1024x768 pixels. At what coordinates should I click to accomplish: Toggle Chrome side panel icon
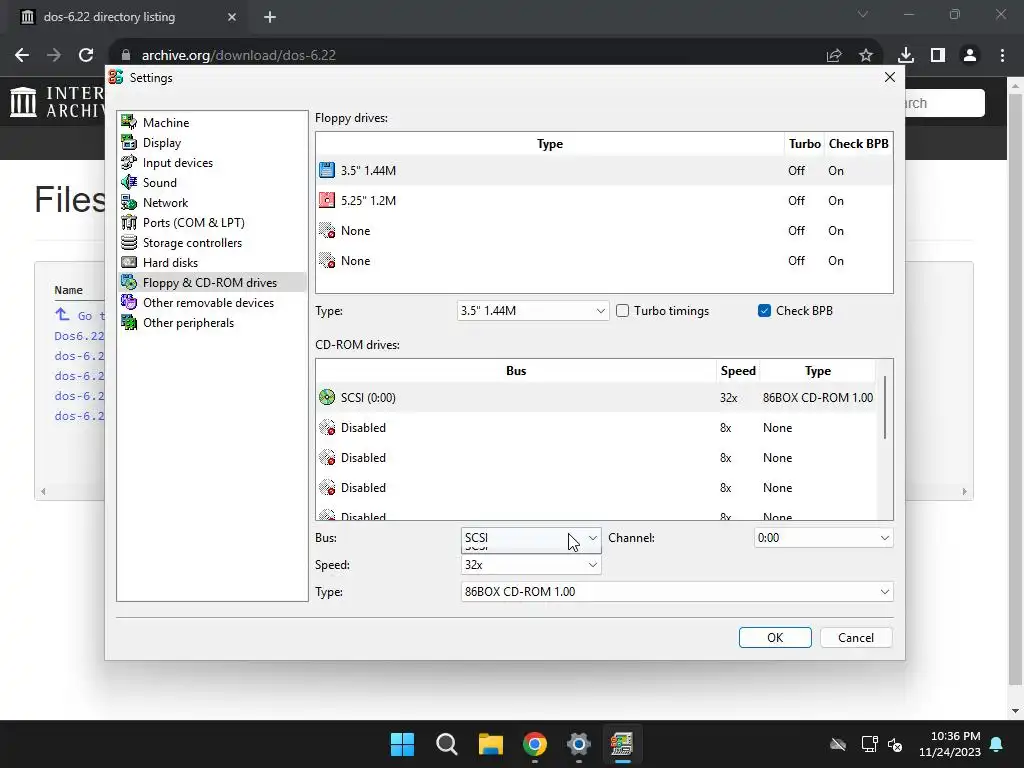point(938,55)
